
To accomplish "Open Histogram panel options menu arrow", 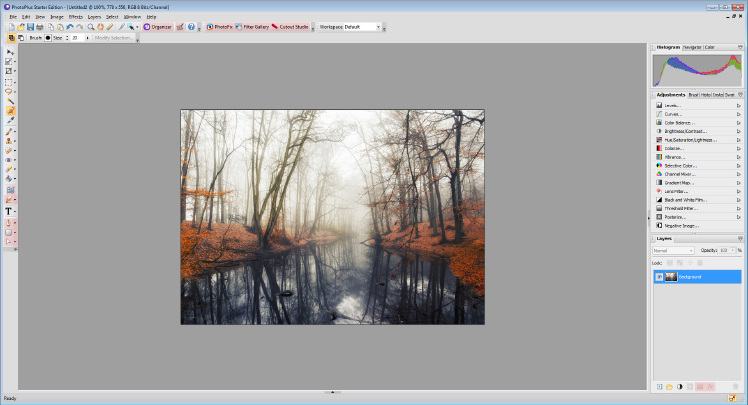I will point(740,47).
